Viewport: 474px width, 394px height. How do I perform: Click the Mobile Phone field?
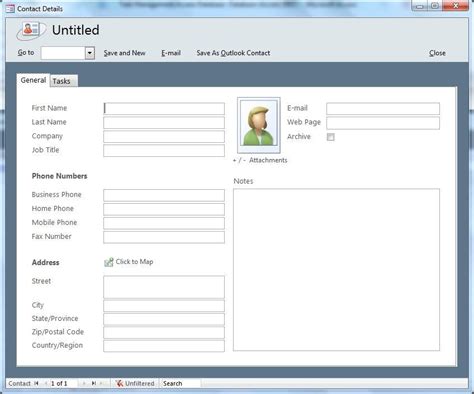(164, 223)
